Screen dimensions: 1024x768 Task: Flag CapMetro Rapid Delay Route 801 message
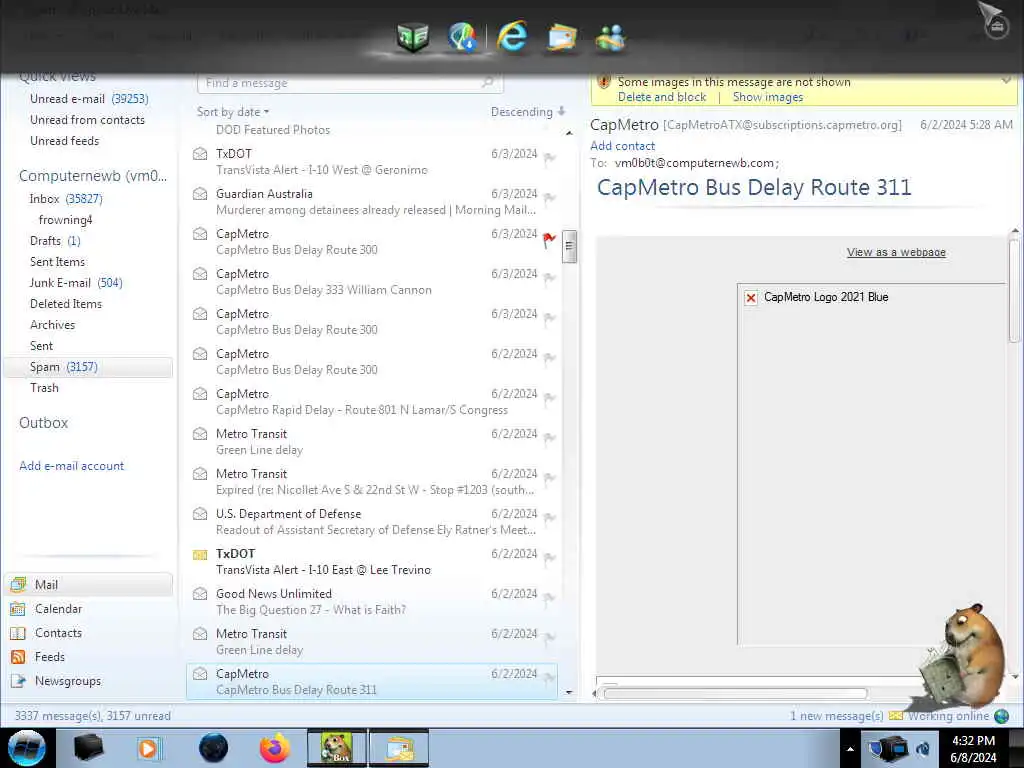coord(549,398)
